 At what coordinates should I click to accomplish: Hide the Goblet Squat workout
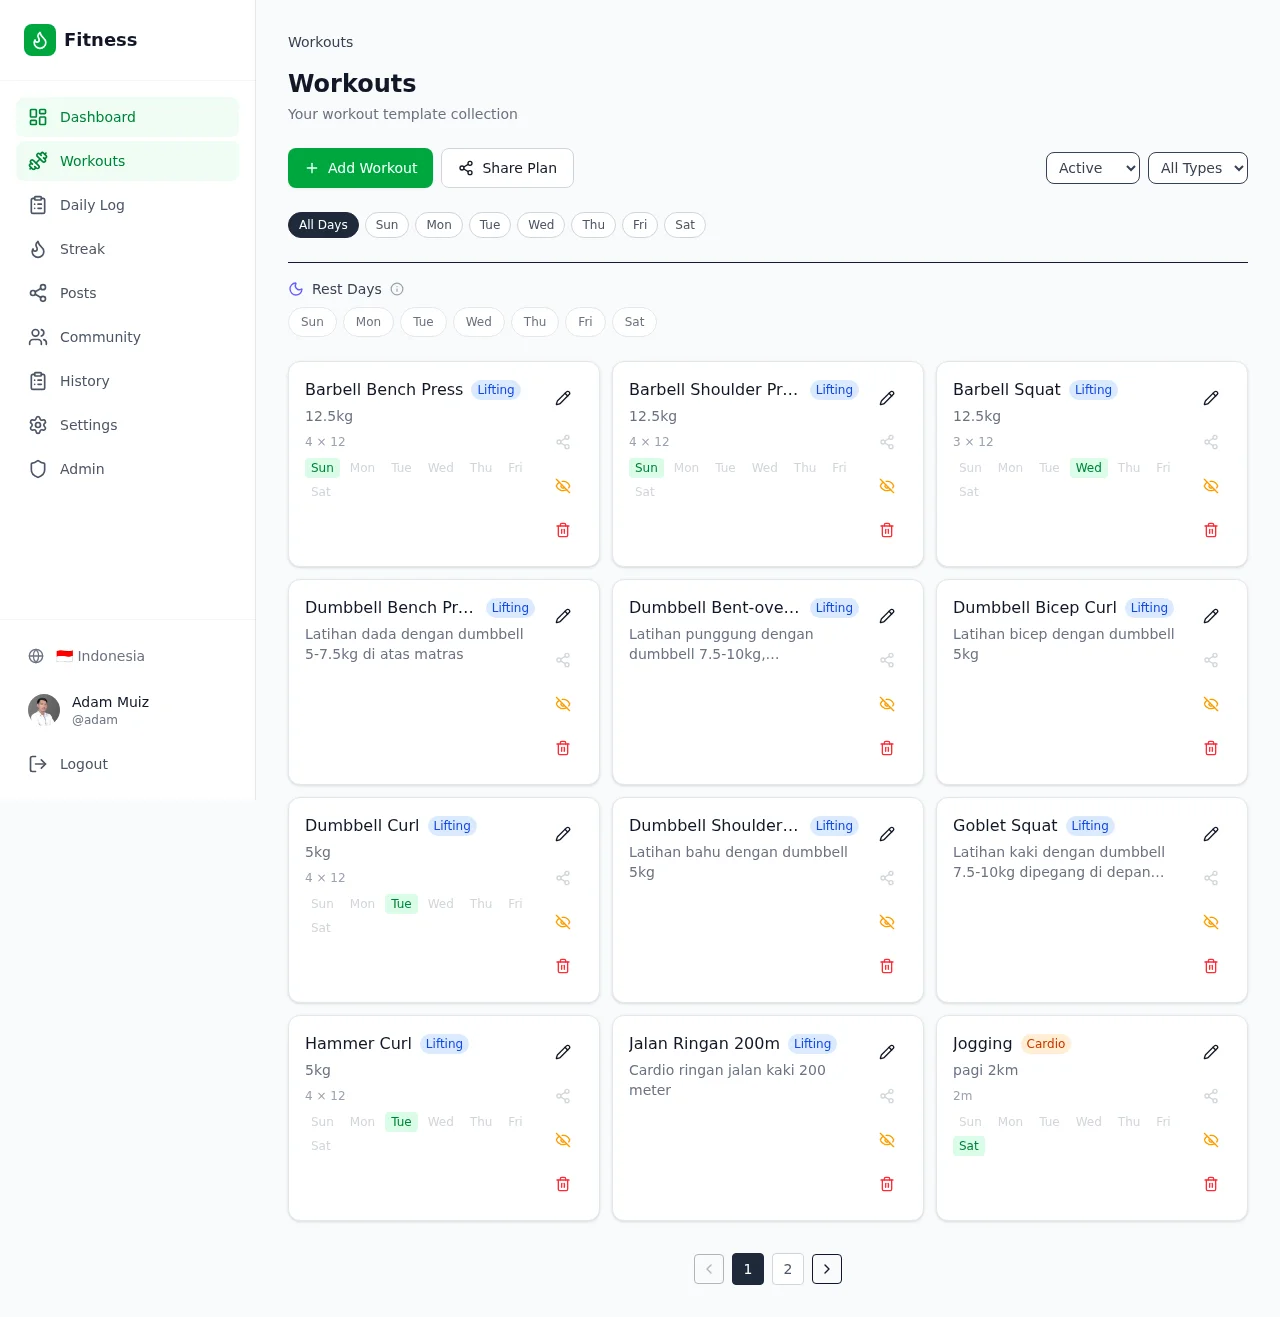pos(1211,922)
